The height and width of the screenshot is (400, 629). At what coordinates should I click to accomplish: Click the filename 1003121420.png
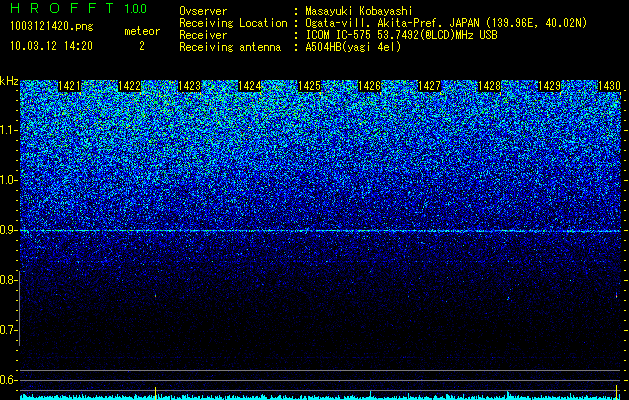point(51,27)
